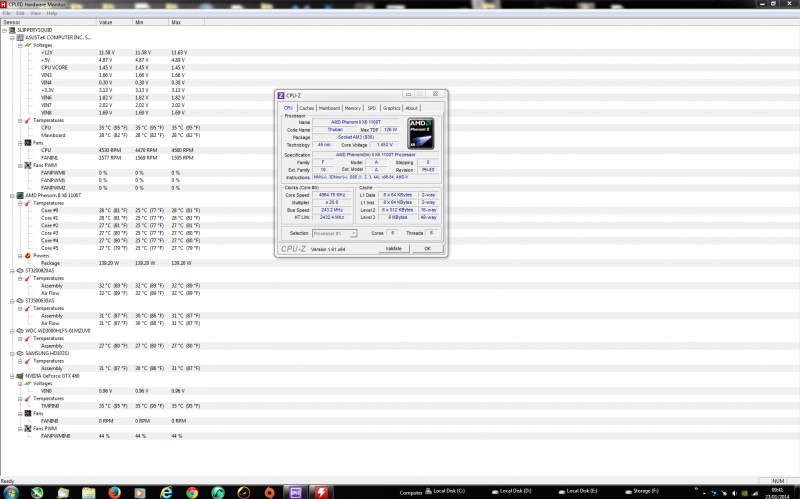Screen dimensions: 800x499
Task: Click the volume speaker tray icon
Action: [x=734, y=493]
